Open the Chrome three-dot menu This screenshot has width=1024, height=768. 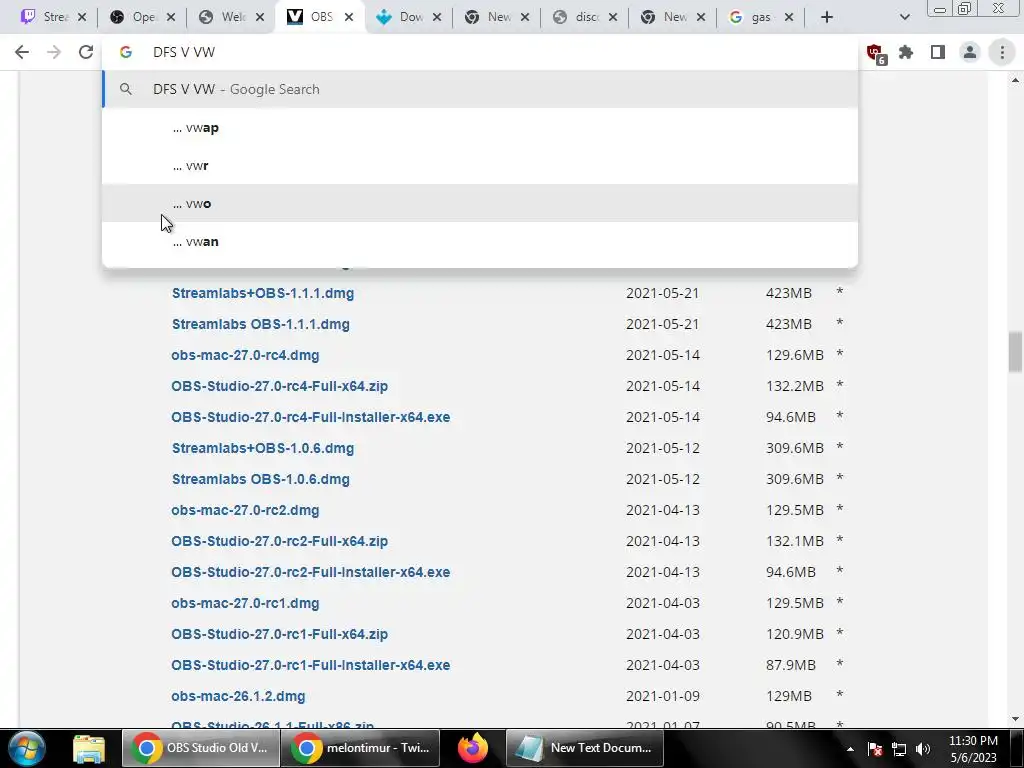[x=1002, y=52]
